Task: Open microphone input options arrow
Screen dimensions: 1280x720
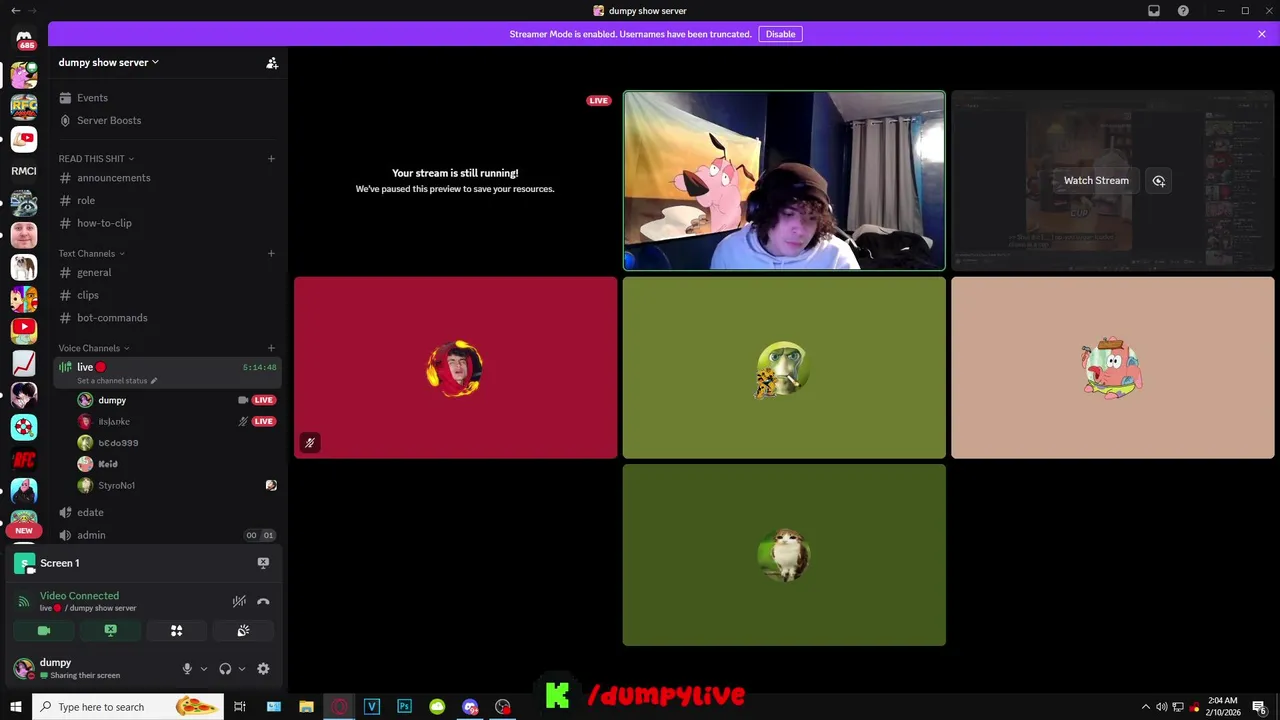Action: 204,669
